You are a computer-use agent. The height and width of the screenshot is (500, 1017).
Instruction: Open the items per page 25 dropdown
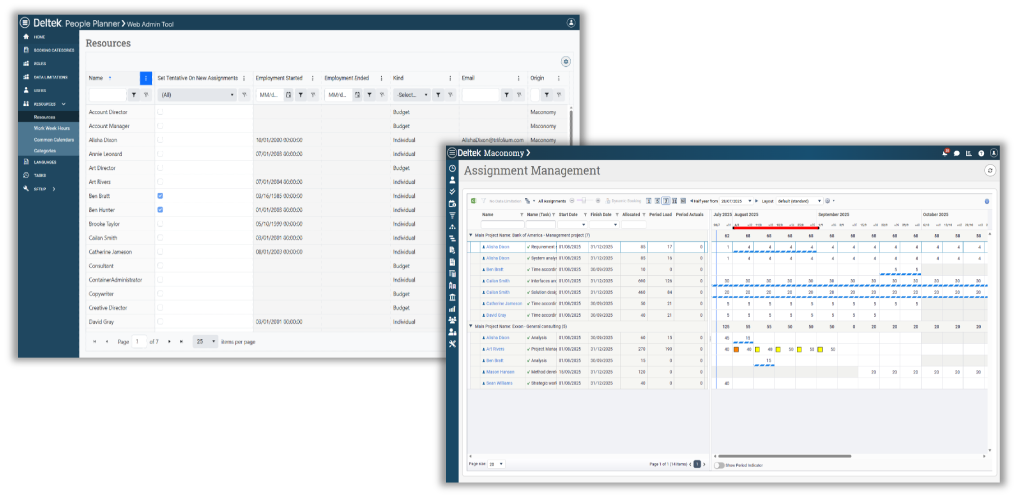click(x=206, y=341)
